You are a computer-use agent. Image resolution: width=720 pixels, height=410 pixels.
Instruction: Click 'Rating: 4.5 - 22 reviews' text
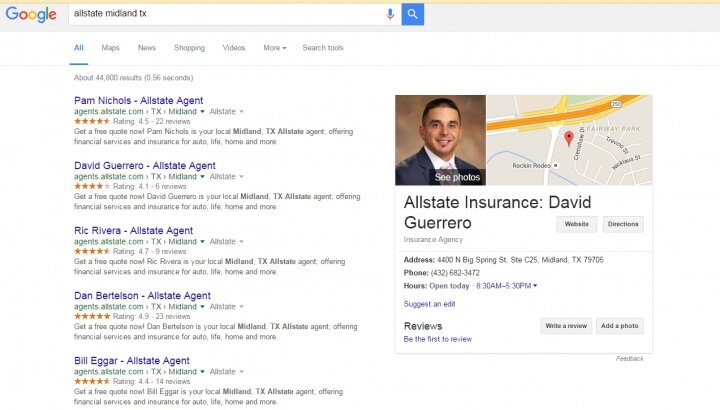pos(152,122)
